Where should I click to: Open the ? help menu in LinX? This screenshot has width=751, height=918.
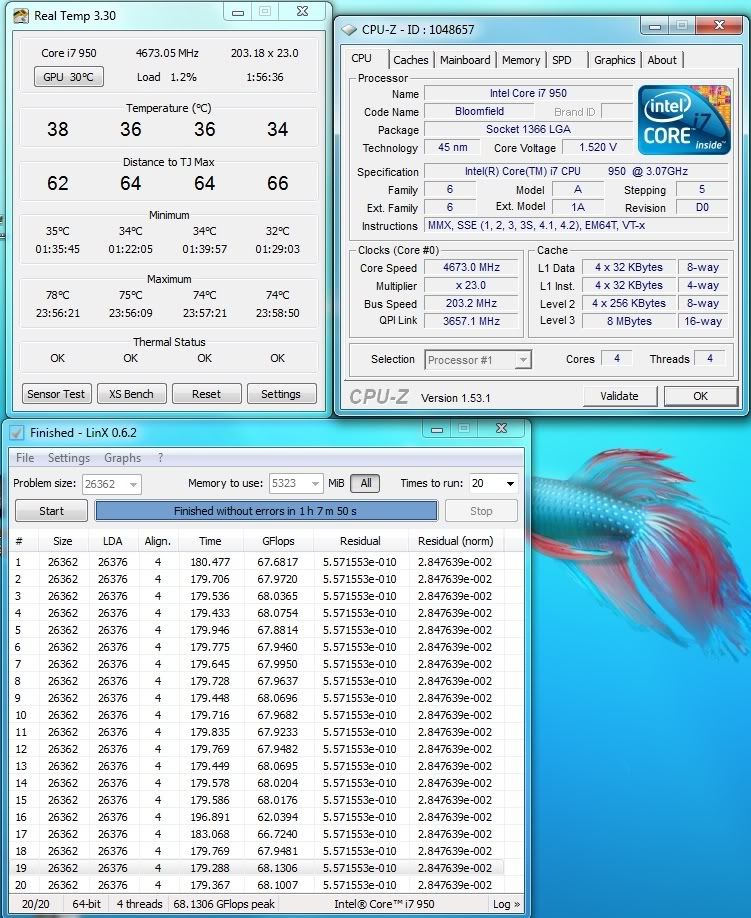click(160, 458)
